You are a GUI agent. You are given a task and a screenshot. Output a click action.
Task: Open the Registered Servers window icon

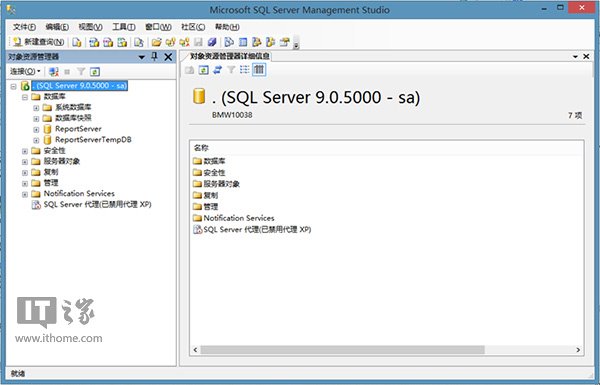[x=229, y=42]
